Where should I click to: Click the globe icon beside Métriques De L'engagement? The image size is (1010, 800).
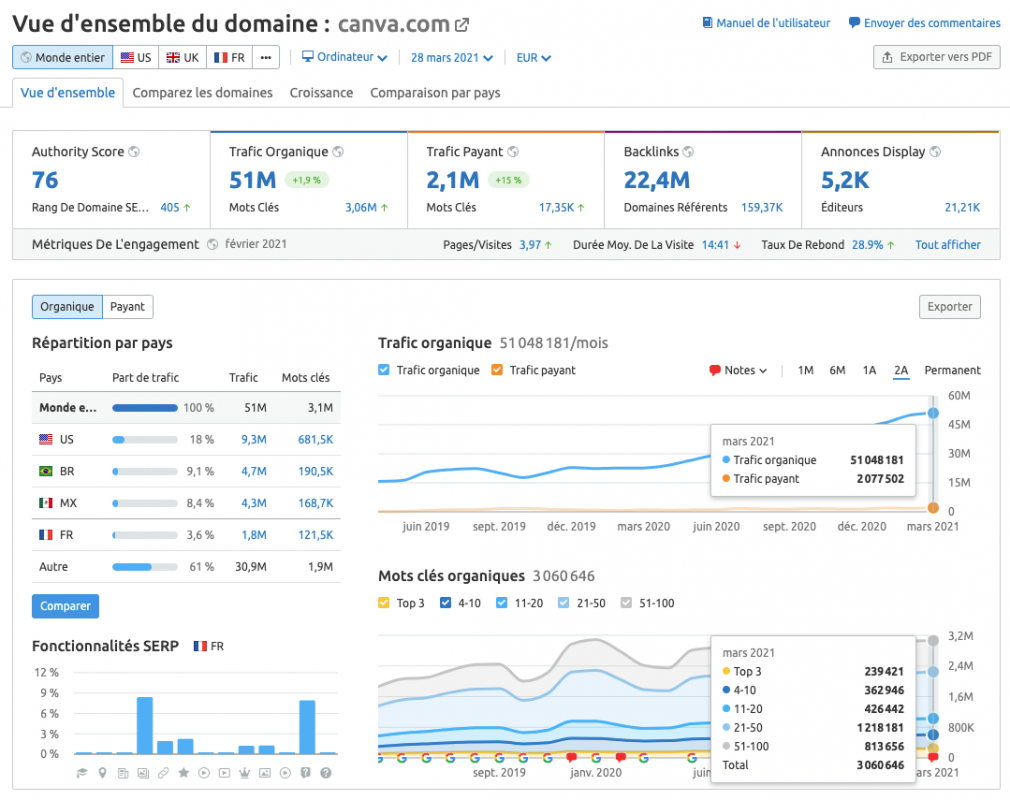(x=213, y=245)
